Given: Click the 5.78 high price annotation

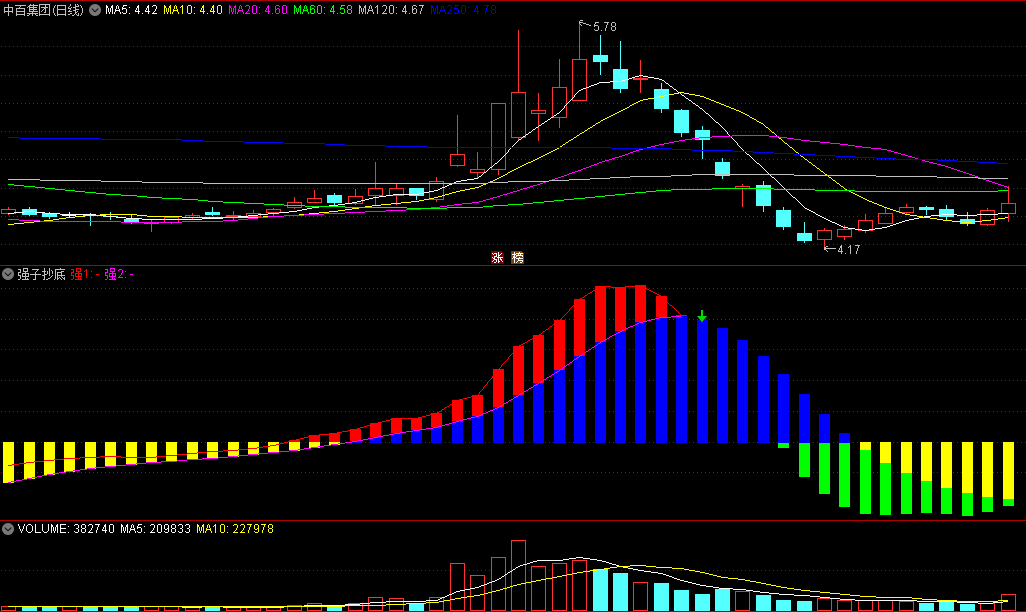Looking at the screenshot, I should click(605, 27).
